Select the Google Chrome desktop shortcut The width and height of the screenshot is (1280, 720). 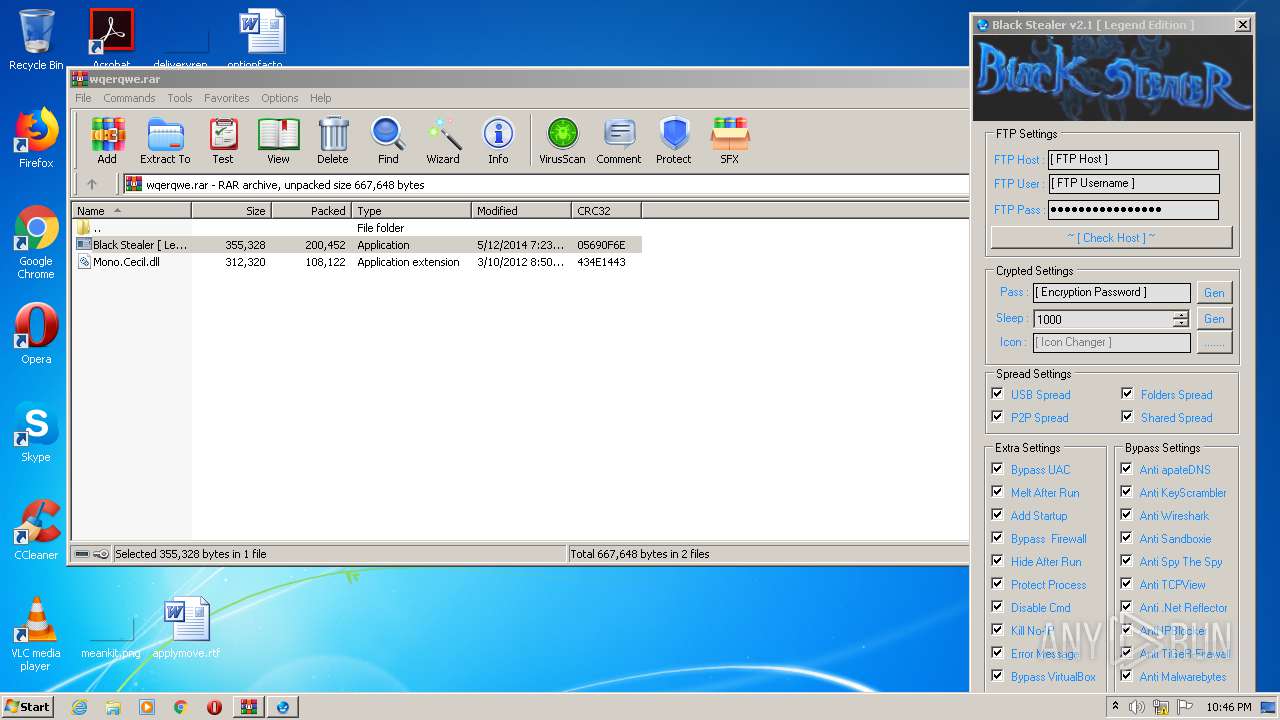coord(36,242)
